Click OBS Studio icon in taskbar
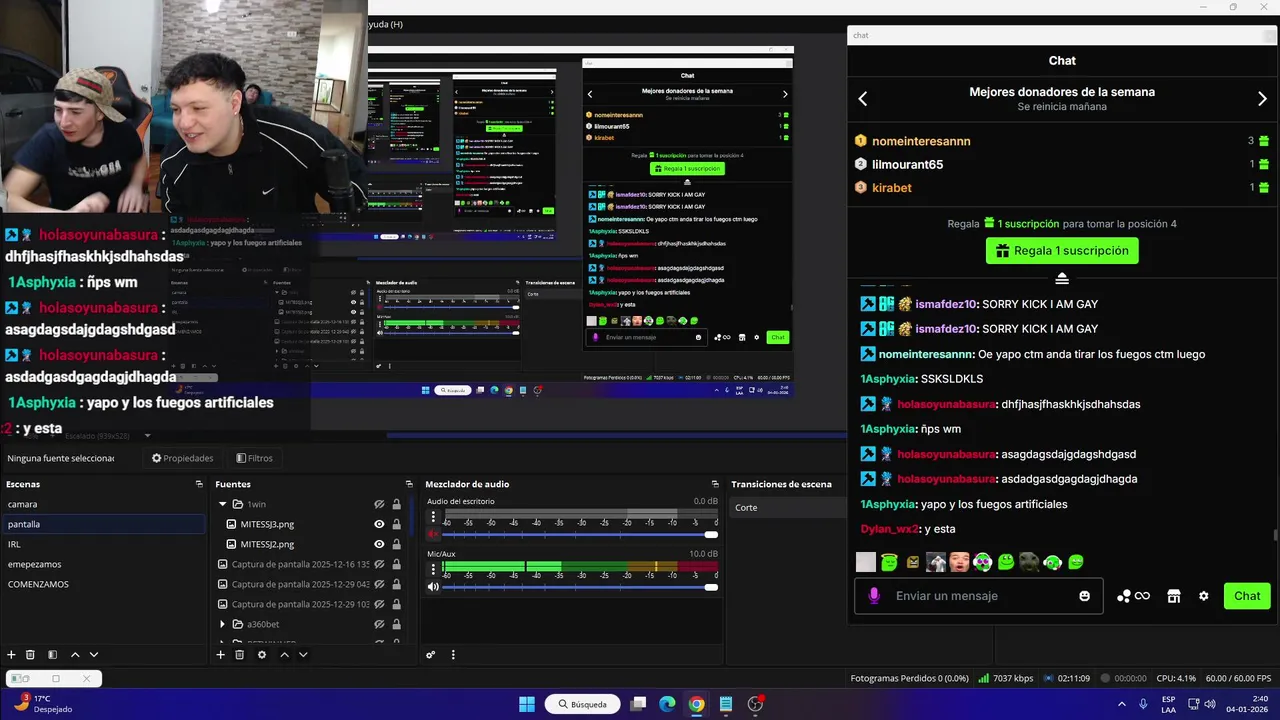The image size is (1280, 720). pos(755,704)
